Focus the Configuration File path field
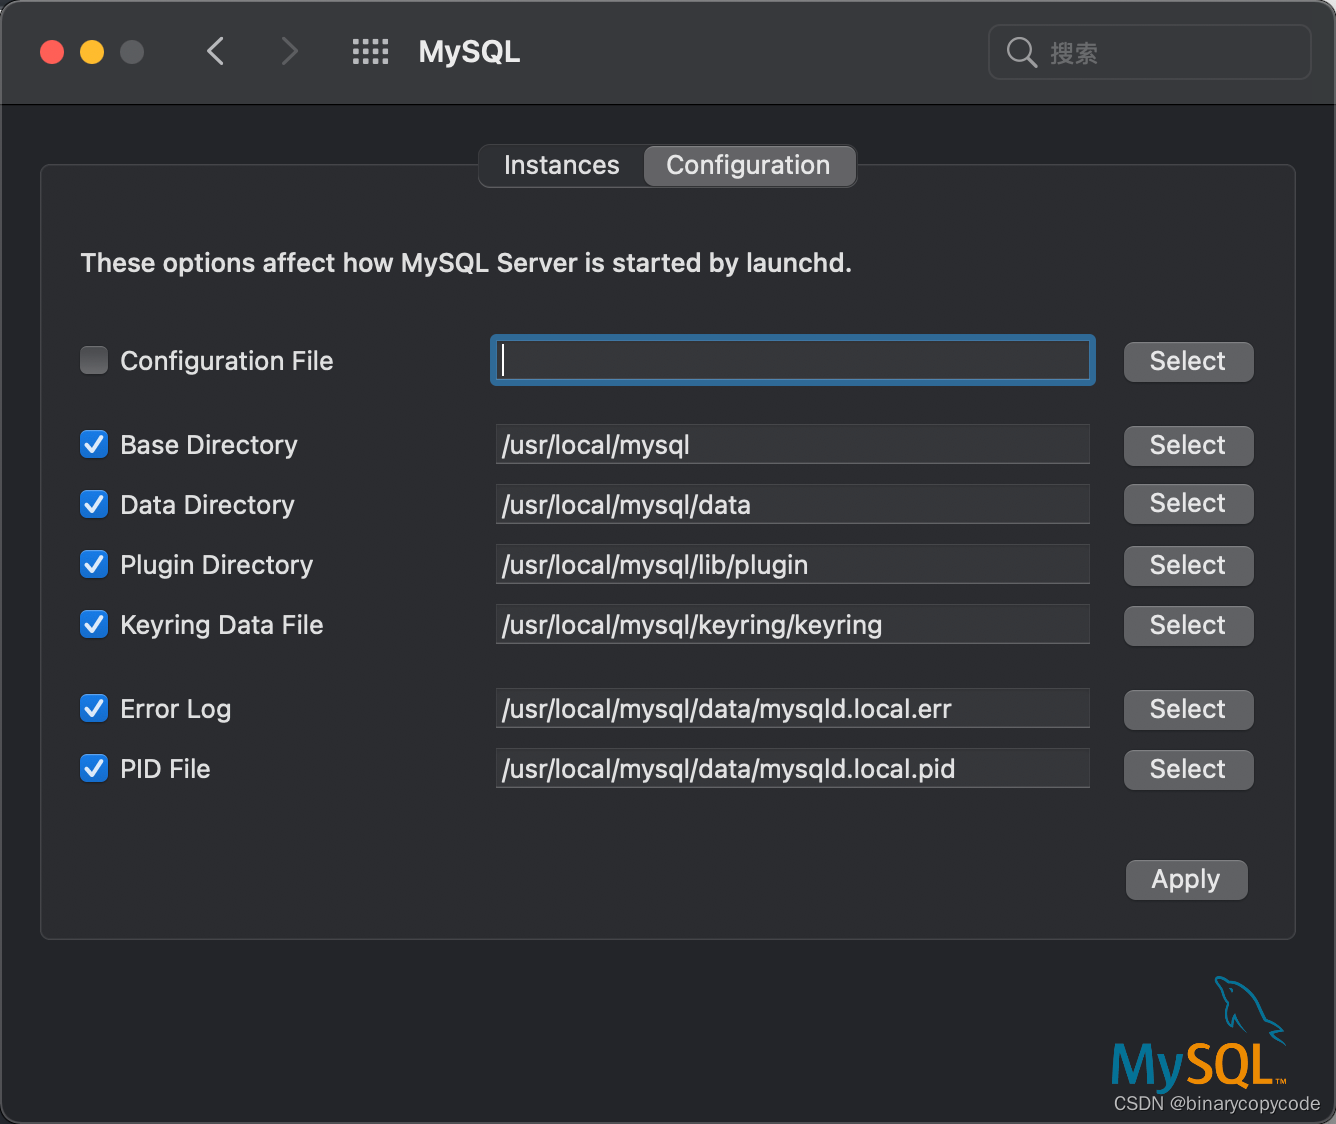This screenshot has height=1124, width=1336. click(793, 360)
